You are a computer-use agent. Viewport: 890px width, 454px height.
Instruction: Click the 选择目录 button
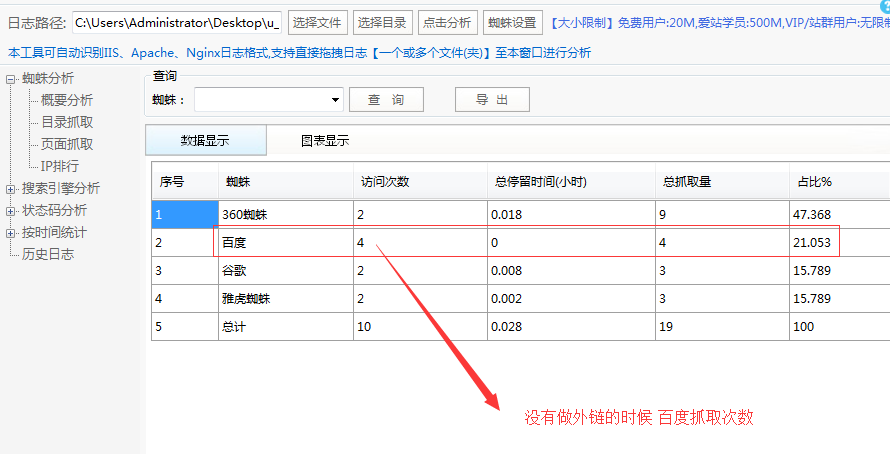382,22
